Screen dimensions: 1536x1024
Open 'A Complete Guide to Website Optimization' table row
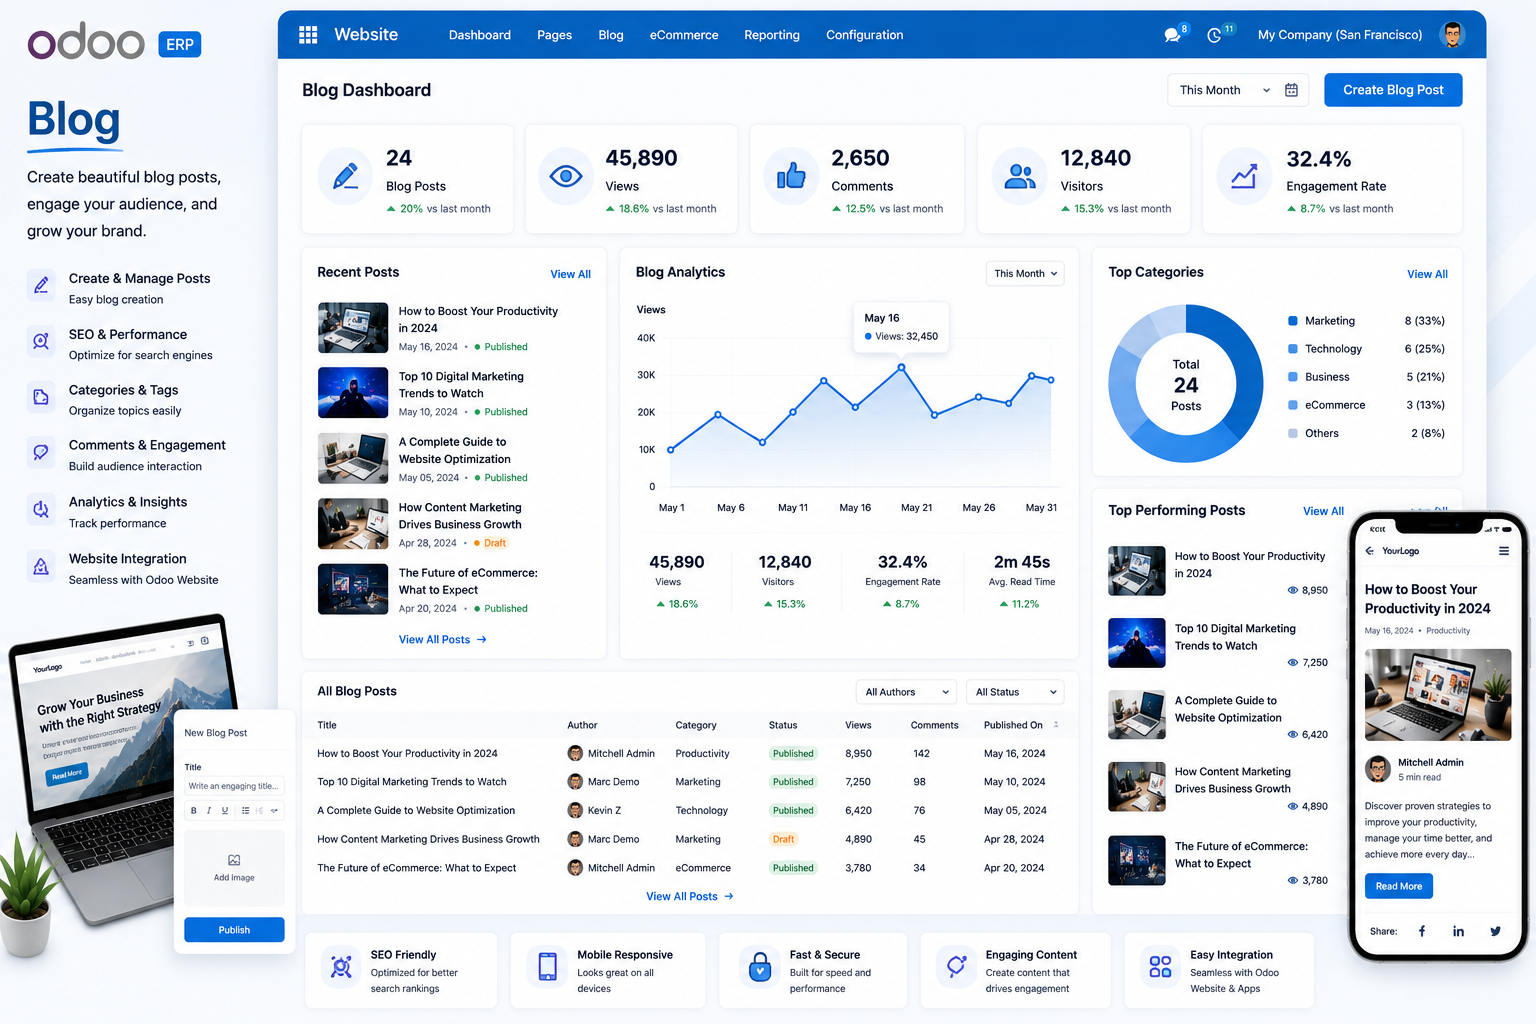pos(689,811)
